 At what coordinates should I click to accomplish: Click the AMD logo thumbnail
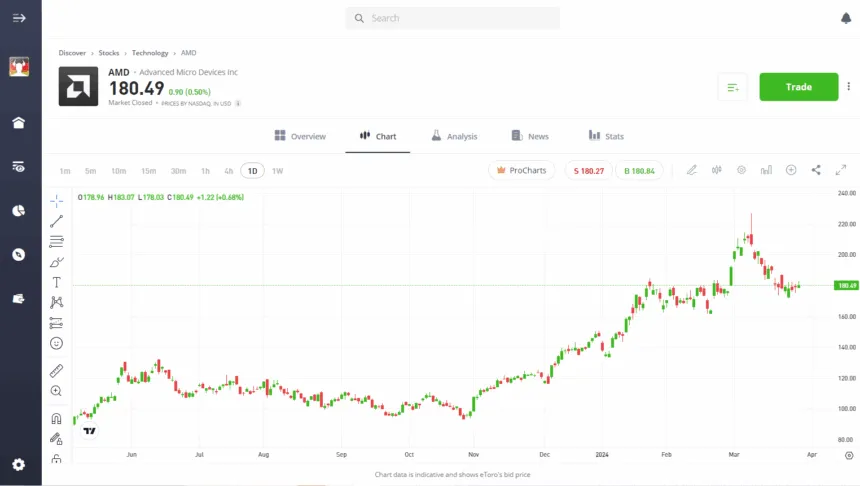(78, 86)
